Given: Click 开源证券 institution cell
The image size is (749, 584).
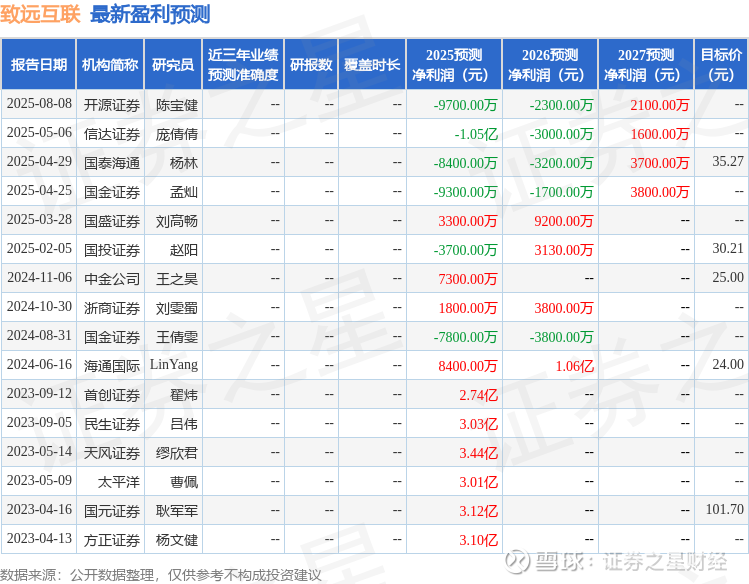Looking at the screenshot, I should pyautogui.click(x=112, y=105).
